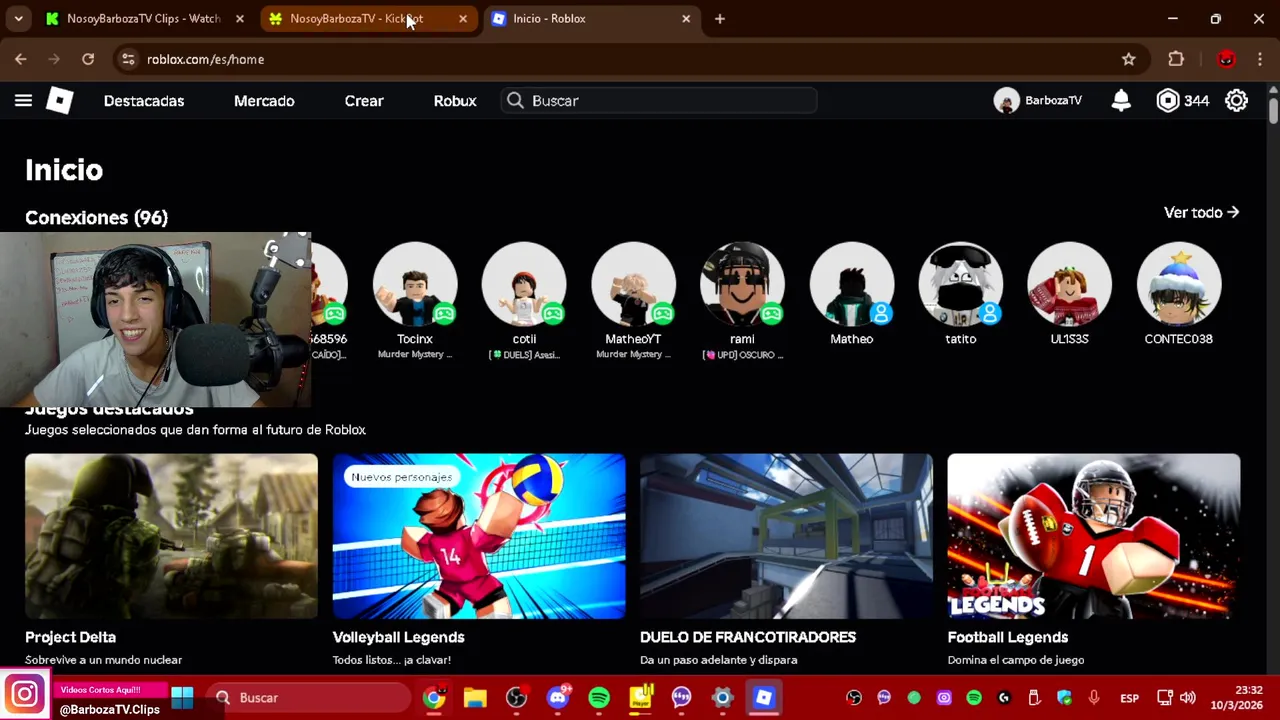Open the Roblox settings gear

[1237, 101]
